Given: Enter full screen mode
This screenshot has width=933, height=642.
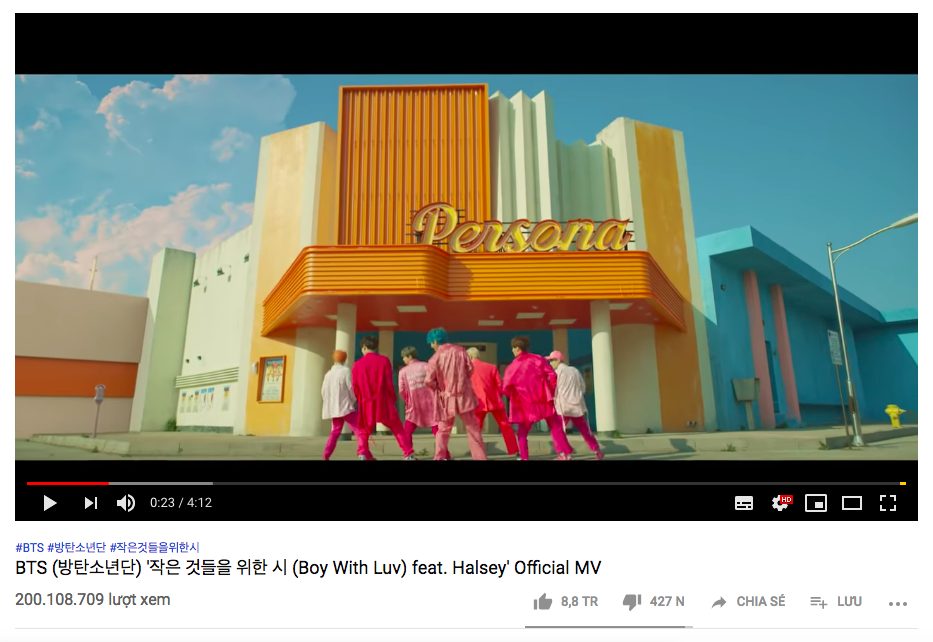Looking at the screenshot, I should click(888, 503).
